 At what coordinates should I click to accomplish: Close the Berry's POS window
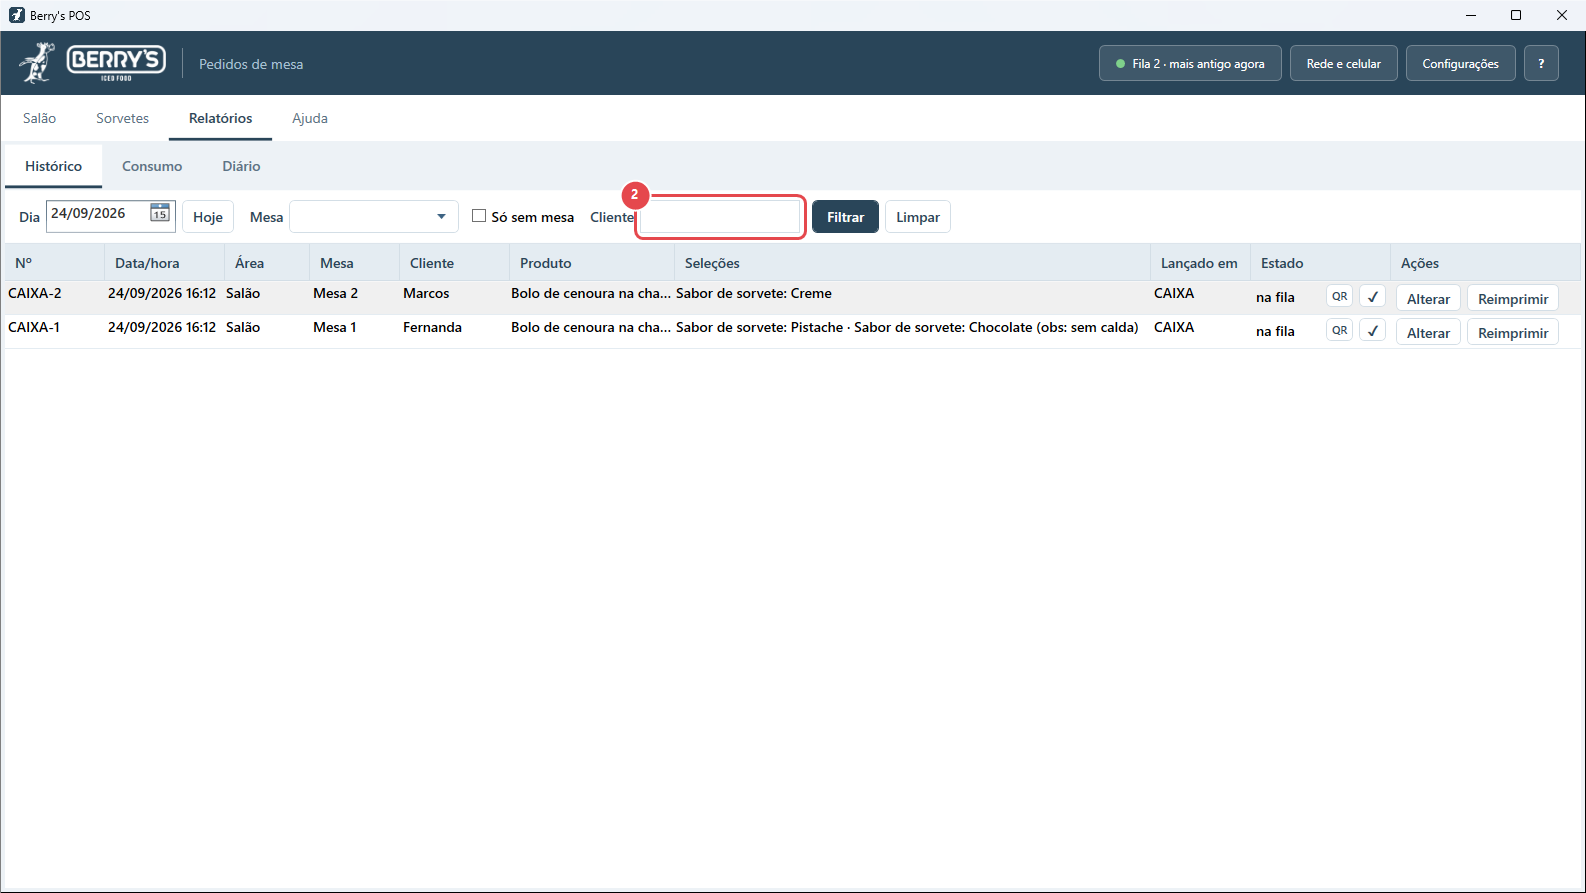point(1562,15)
